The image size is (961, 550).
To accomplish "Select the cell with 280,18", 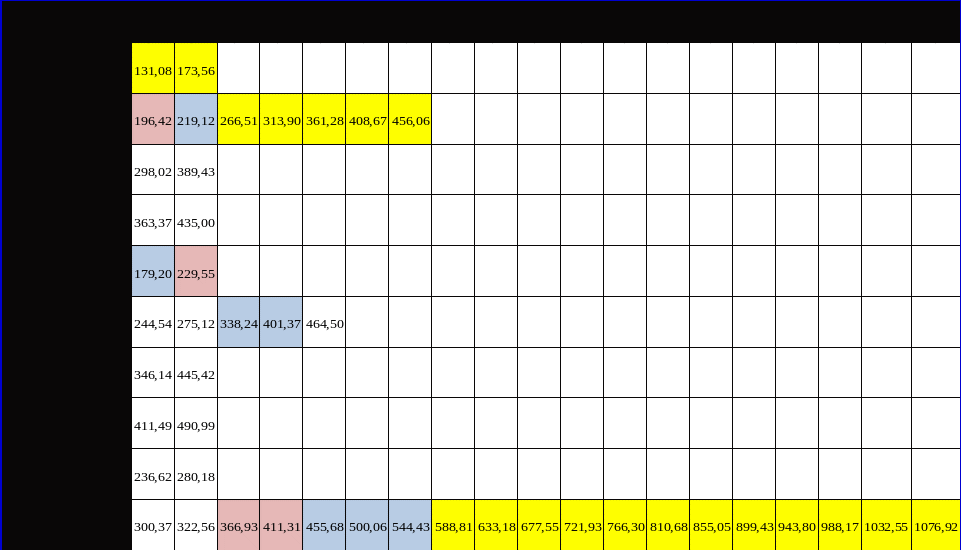I will click(196, 475).
